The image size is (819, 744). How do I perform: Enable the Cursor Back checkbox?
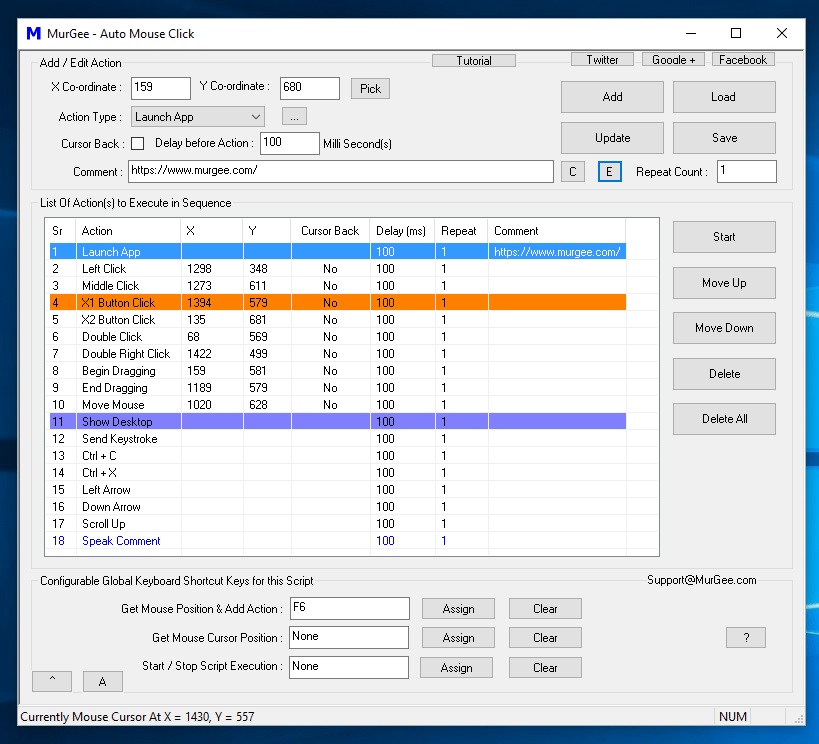click(x=137, y=143)
